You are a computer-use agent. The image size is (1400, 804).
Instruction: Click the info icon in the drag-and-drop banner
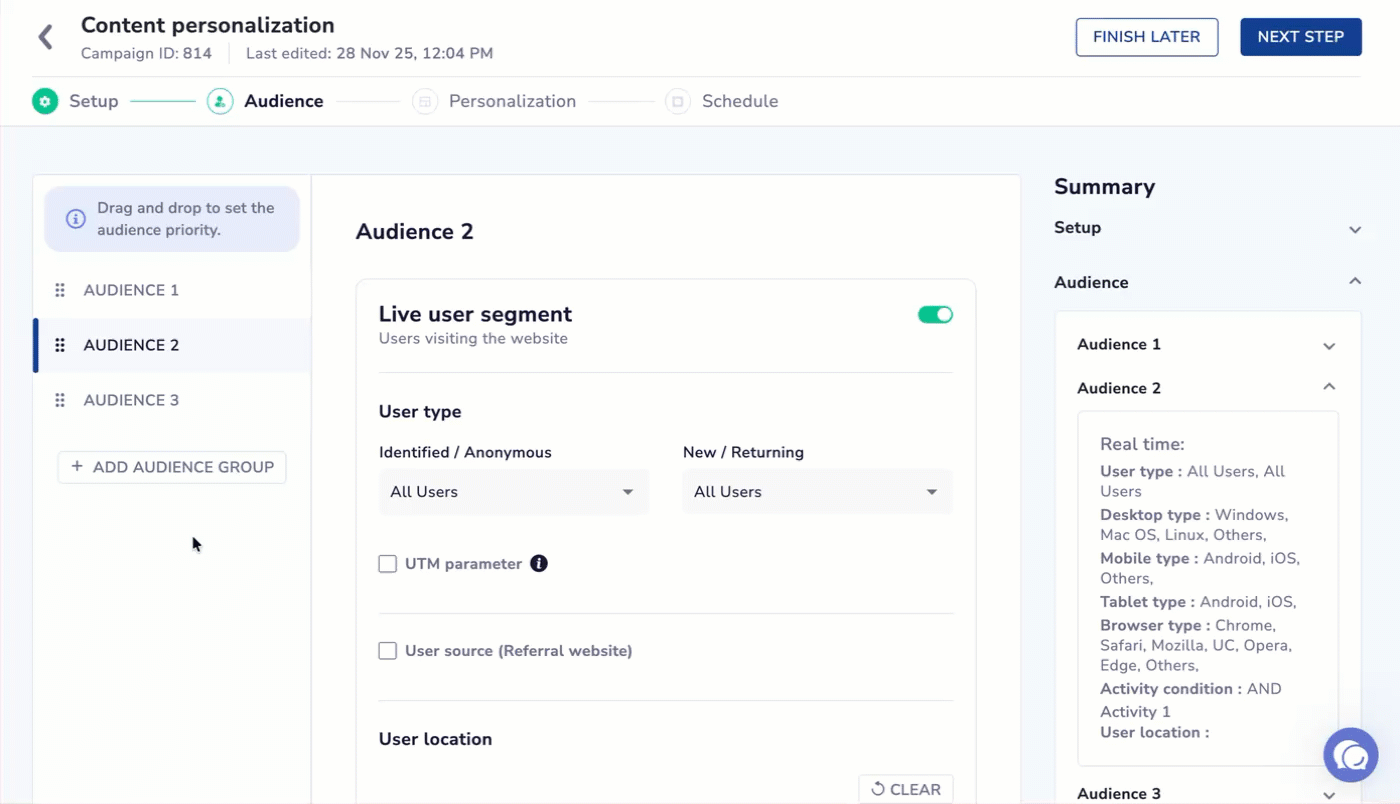[x=76, y=219]
